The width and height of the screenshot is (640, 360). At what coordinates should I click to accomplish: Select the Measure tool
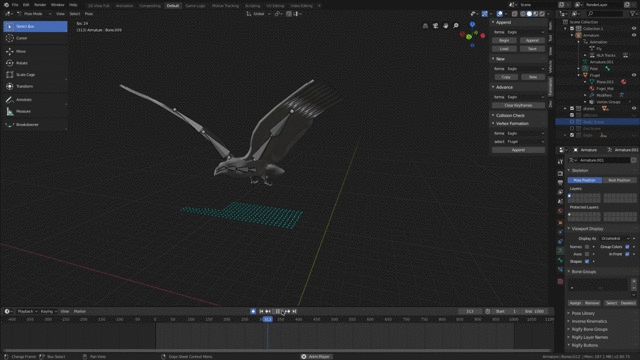coord(35,111)
